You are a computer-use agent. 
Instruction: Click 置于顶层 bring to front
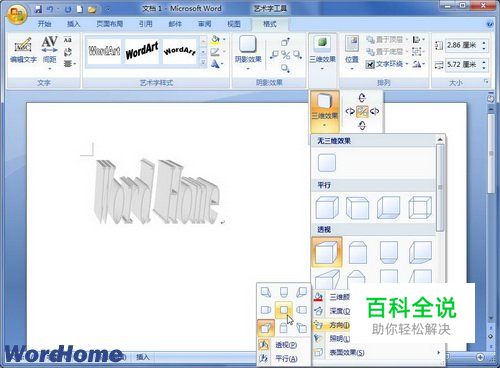tap(387, 40)
